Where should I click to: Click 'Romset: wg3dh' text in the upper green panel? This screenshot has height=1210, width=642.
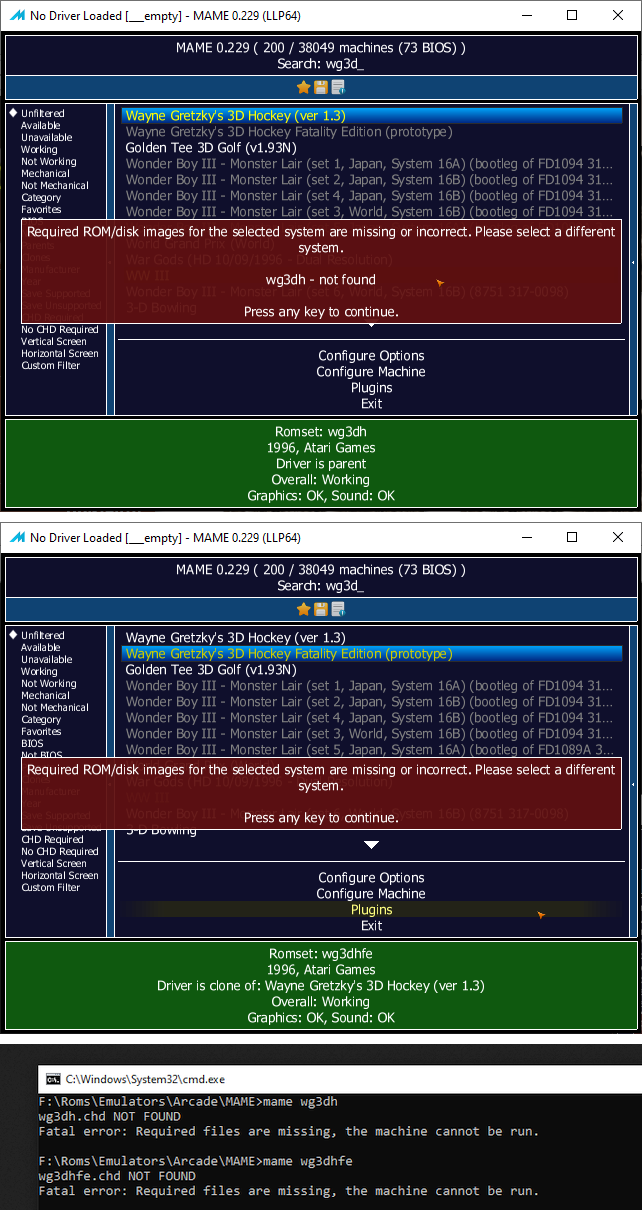tap(321, 431)
